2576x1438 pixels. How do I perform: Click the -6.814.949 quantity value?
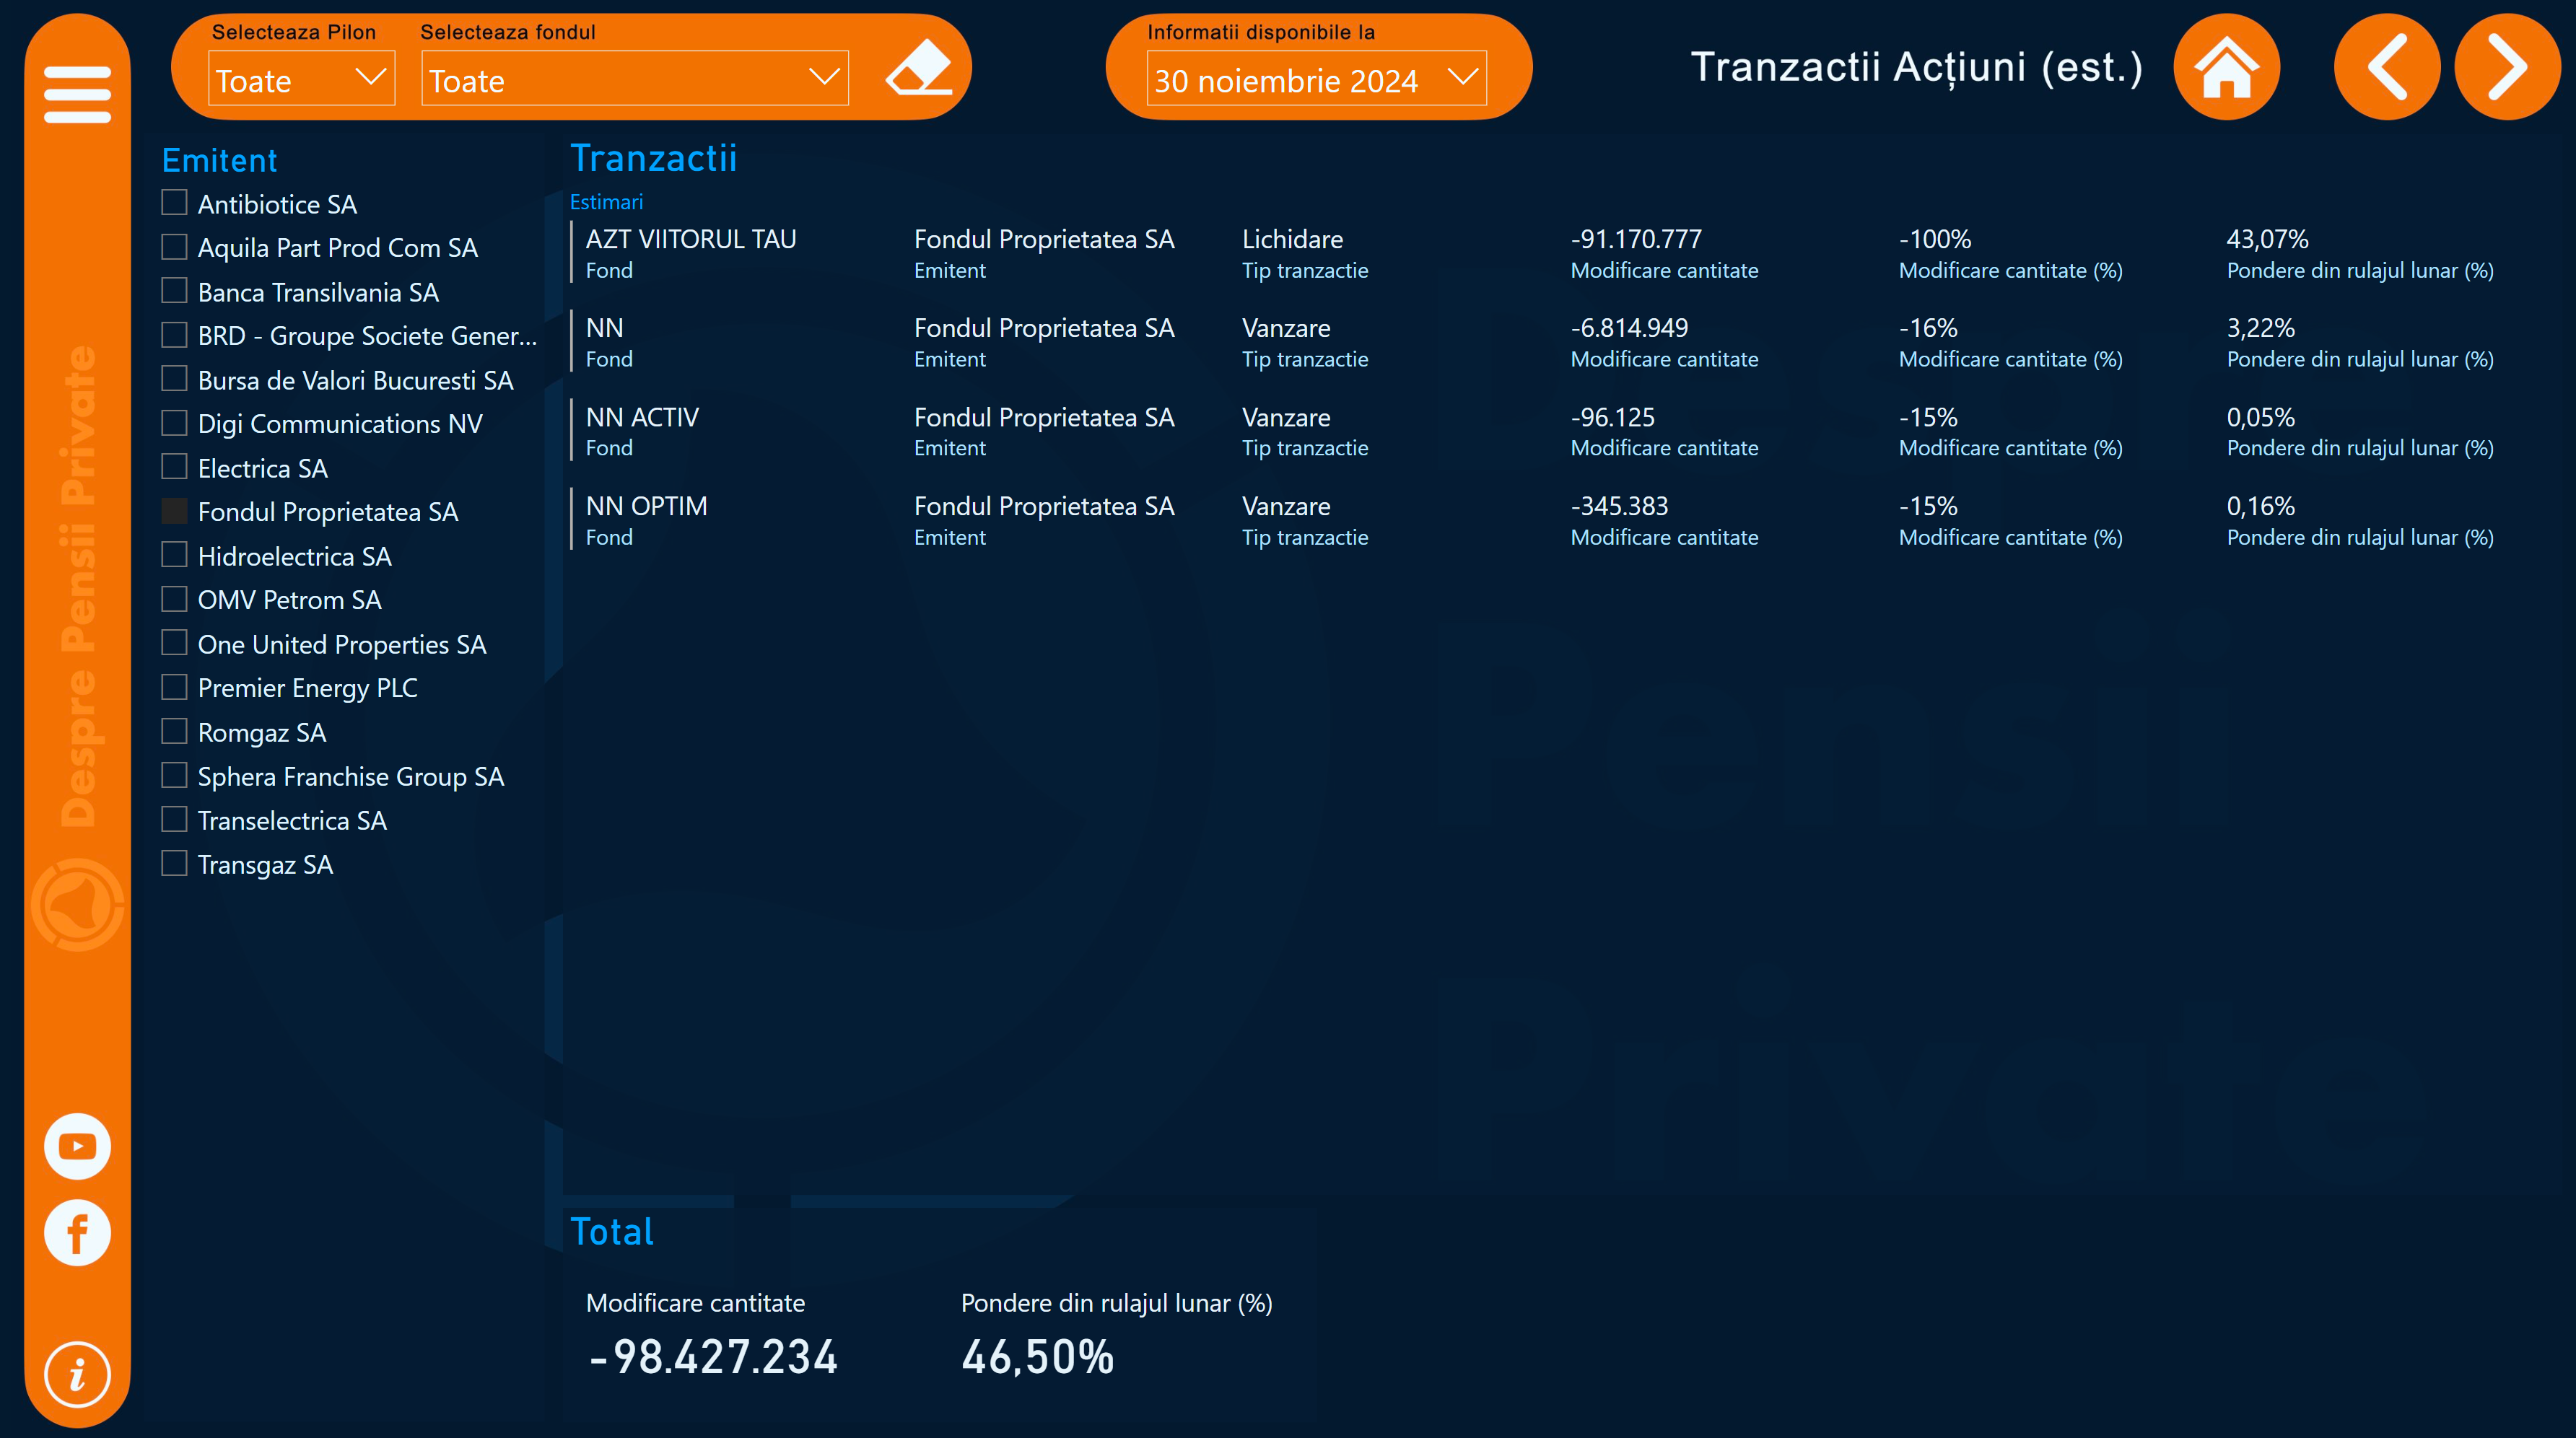pos(1629,328)
